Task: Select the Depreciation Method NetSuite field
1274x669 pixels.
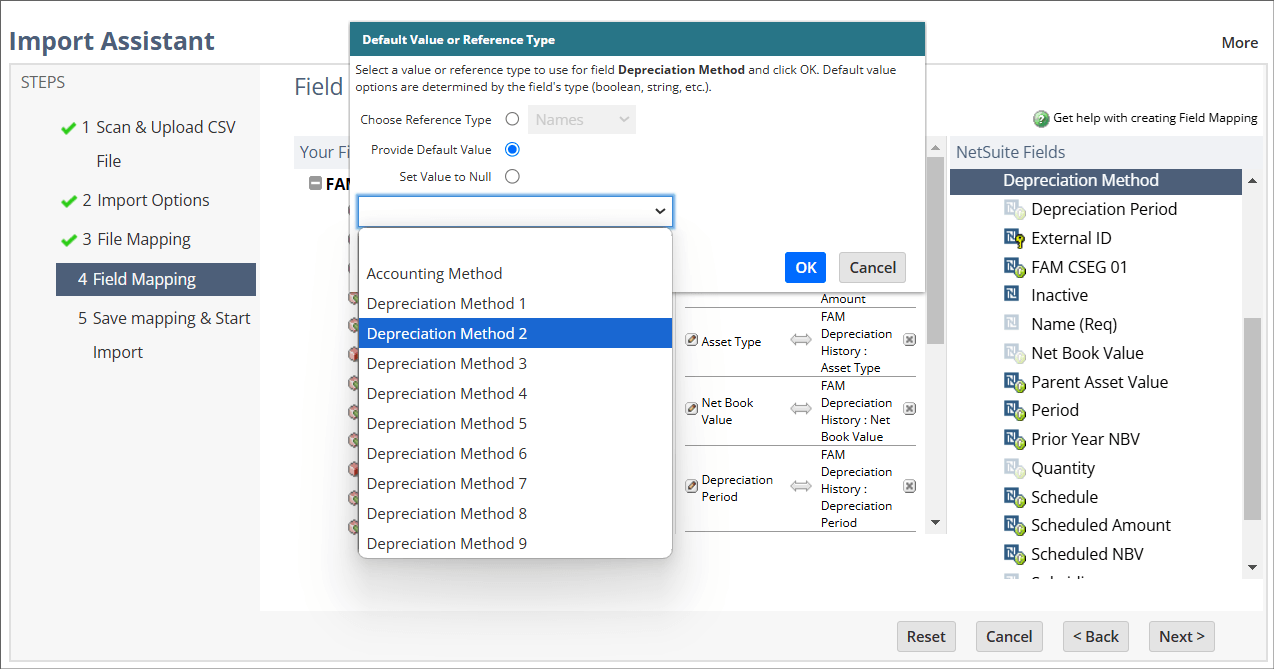Action: (1096, 181)
